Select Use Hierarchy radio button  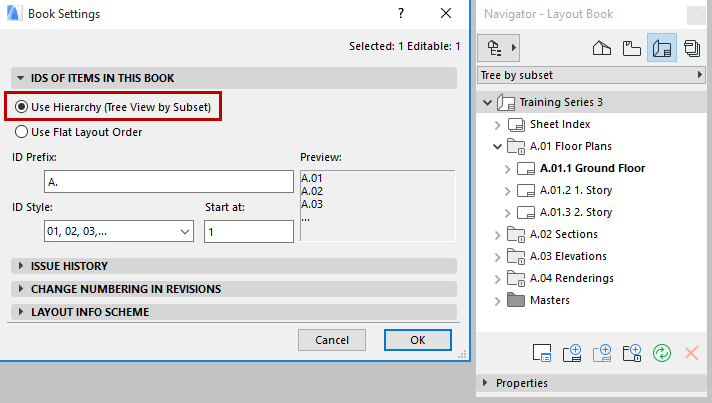(x=22, y=107)
